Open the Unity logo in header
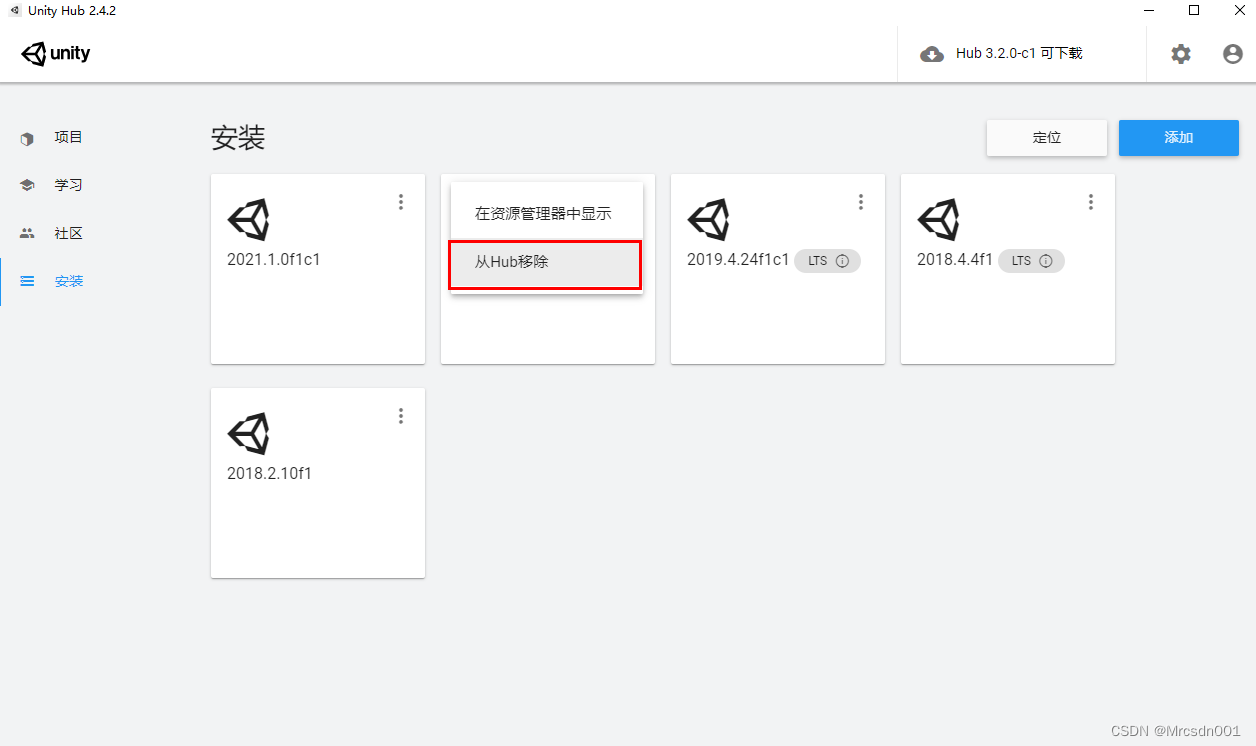Viewport: 1256px width, 746px height. [56, 54]
